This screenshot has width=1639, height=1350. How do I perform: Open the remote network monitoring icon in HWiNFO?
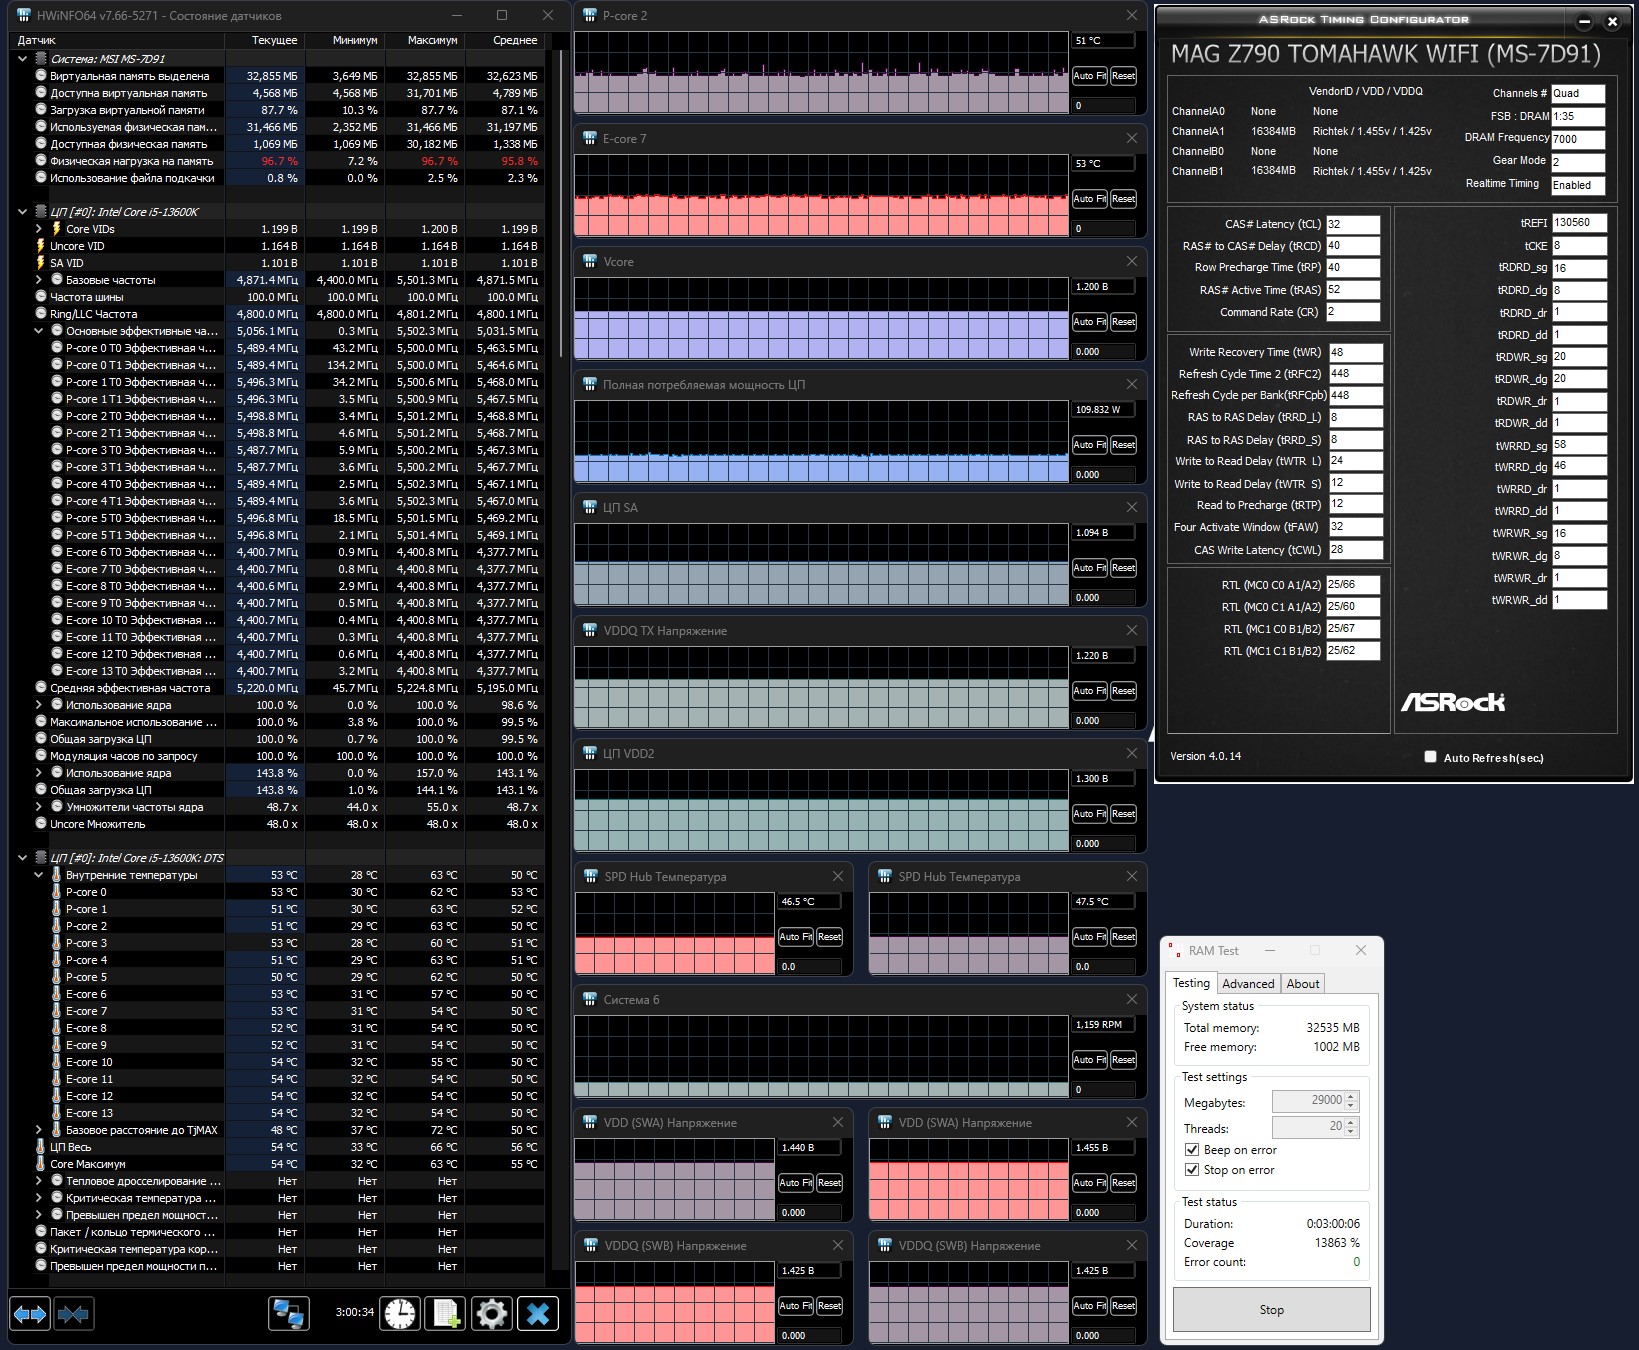289,1313
